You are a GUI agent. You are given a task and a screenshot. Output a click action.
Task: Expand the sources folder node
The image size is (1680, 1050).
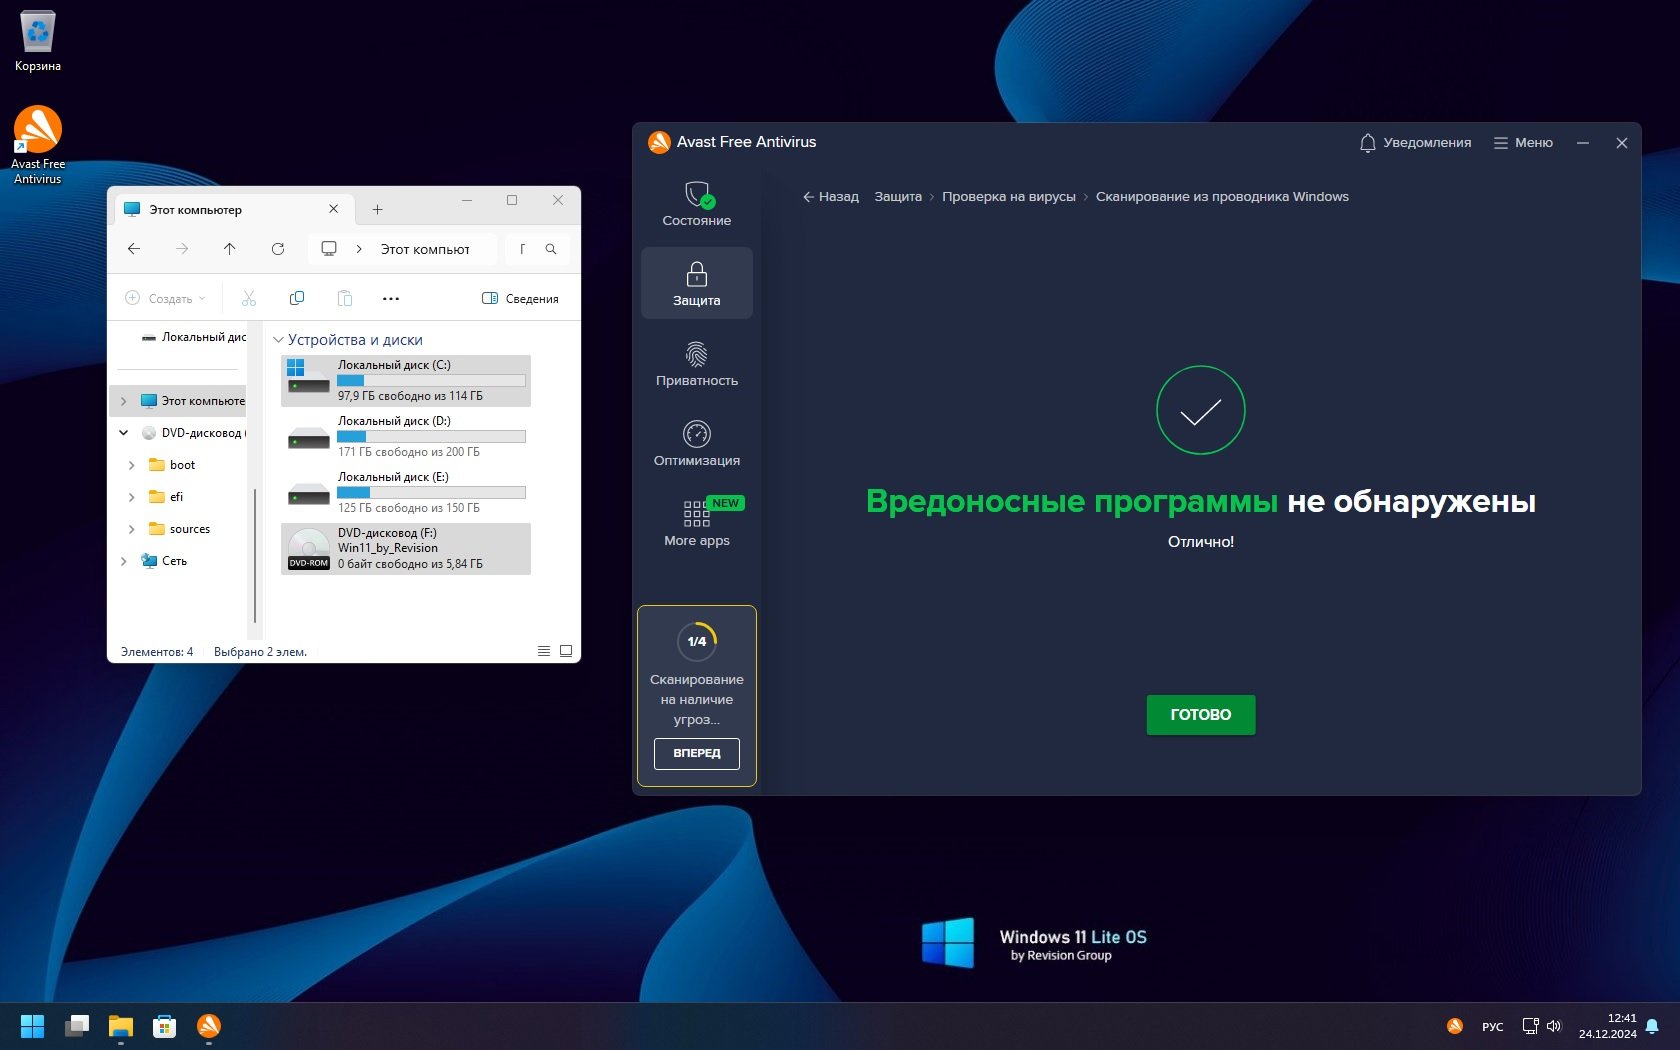[x=132, y=529]
